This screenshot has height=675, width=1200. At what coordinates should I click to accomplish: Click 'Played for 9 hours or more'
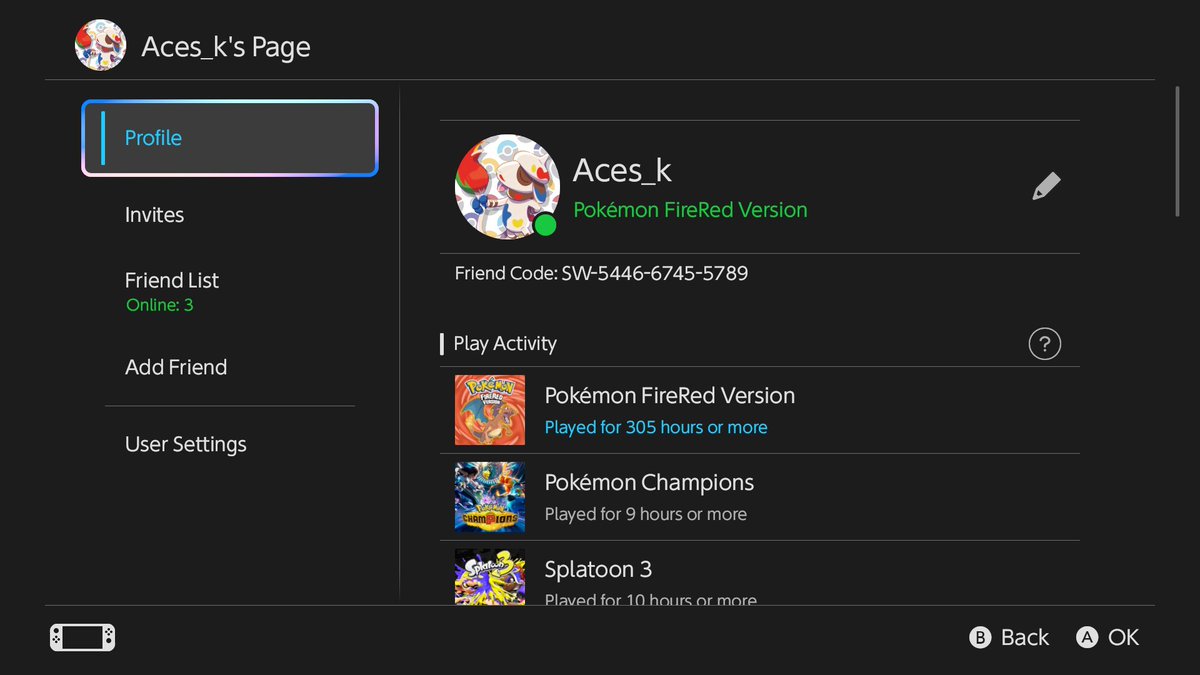(646, 514)
